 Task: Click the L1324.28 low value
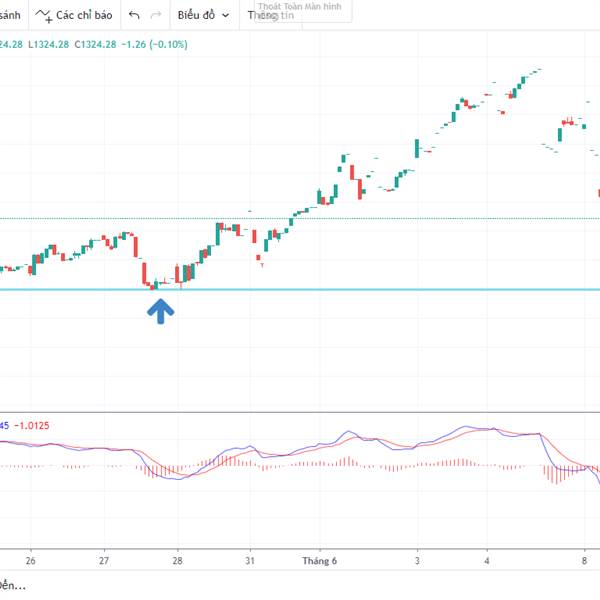pyautogui.click(x=49, y=44)
